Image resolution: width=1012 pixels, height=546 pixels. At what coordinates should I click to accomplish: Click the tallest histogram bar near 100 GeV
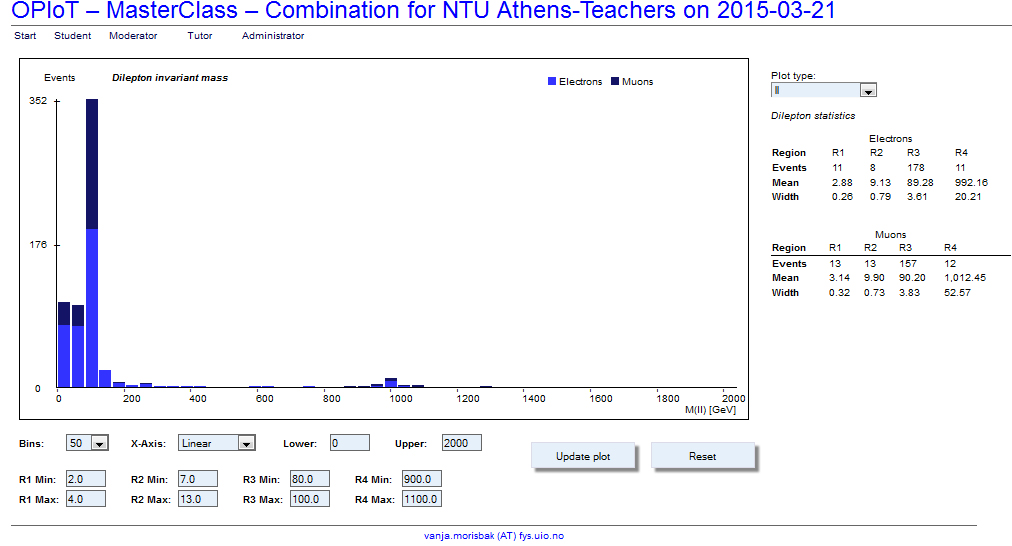coord(92,243)
